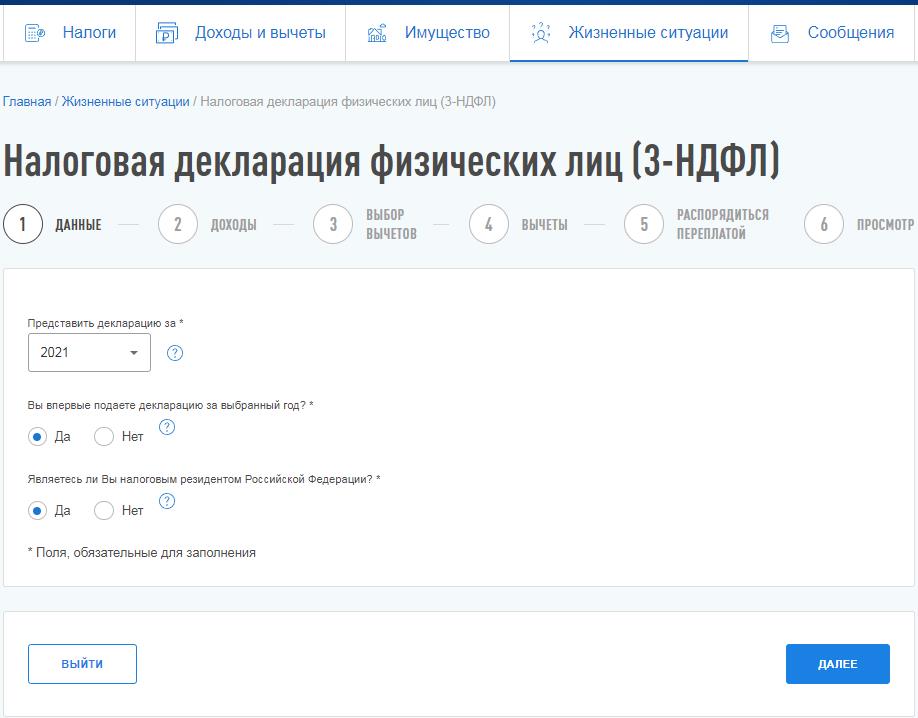The image size is (918, 718).
Task: Select Нет for tax resident question
Action: [104, 510]
